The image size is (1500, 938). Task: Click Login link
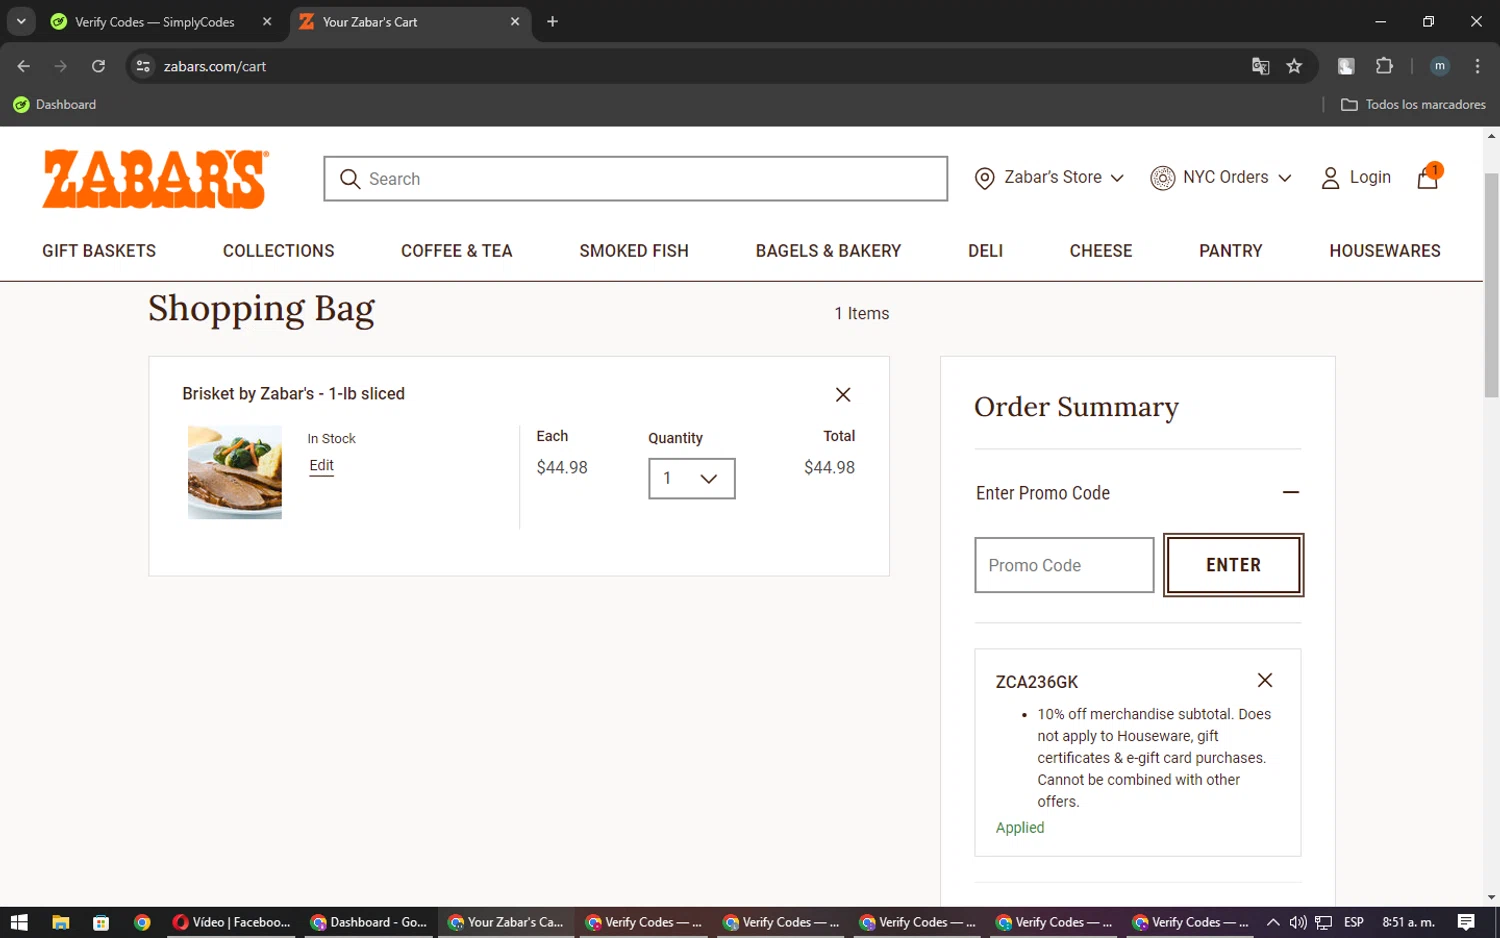click(x=1370, y=177)
